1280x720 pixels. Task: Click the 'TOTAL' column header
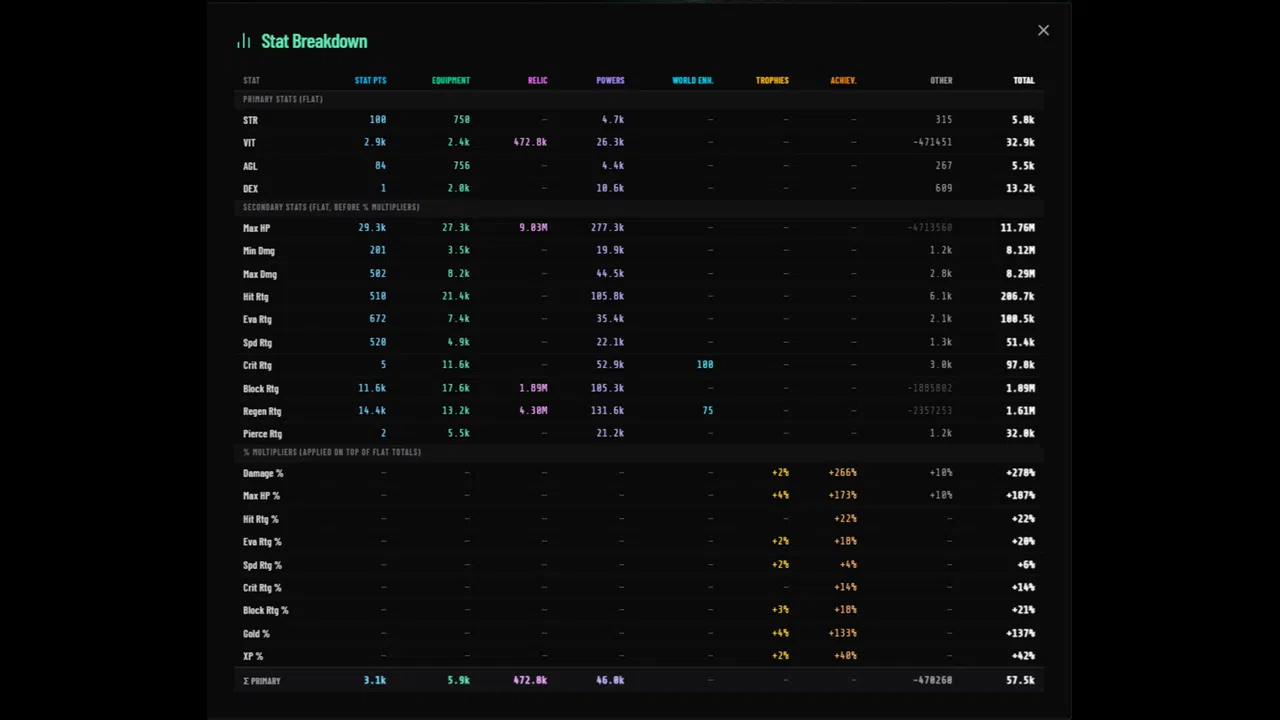coord(1024,80)
